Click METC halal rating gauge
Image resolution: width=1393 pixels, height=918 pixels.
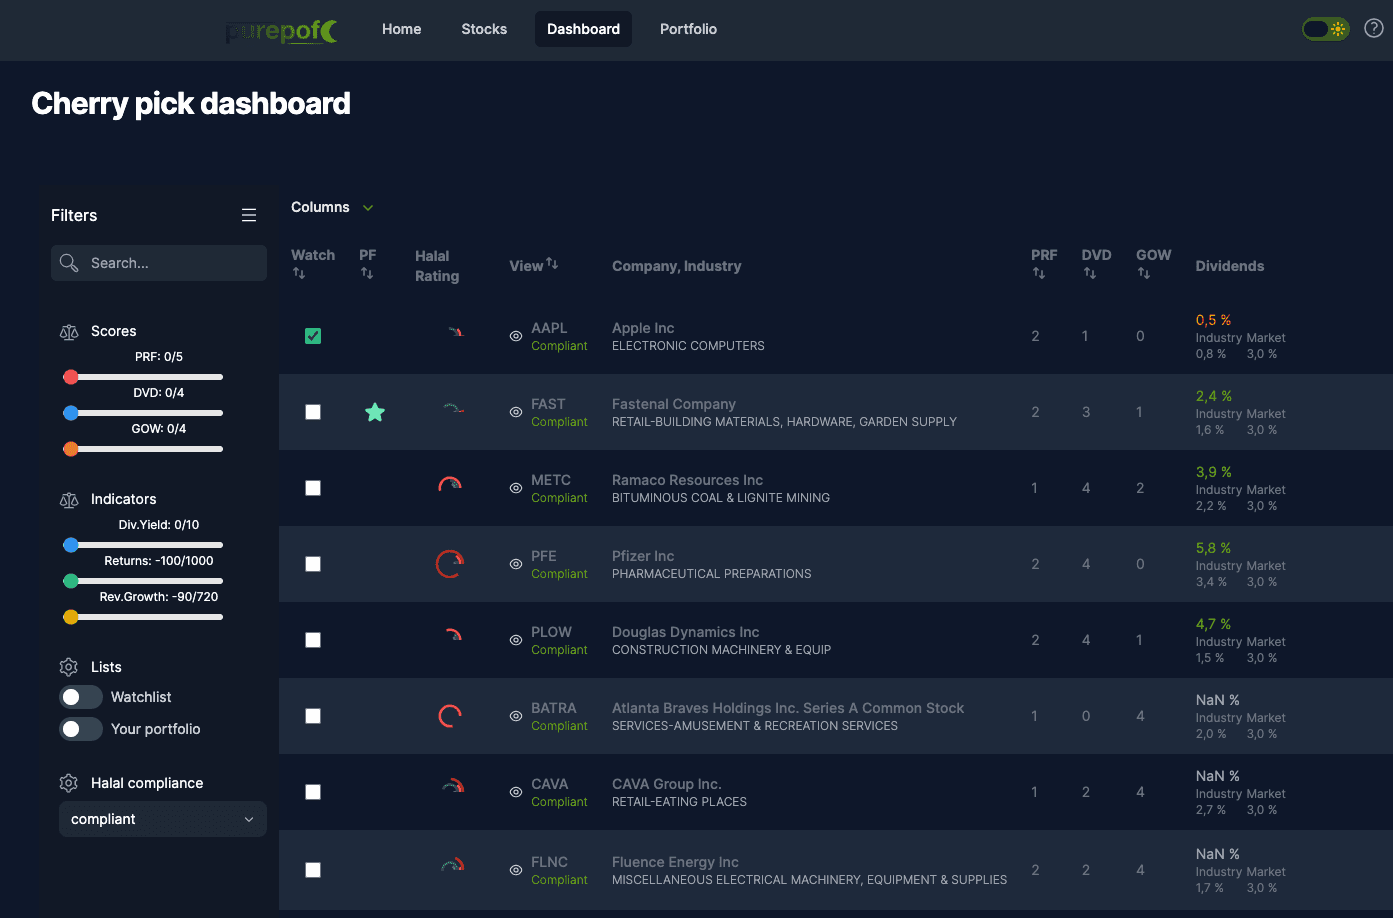click(x=450, y=485)
